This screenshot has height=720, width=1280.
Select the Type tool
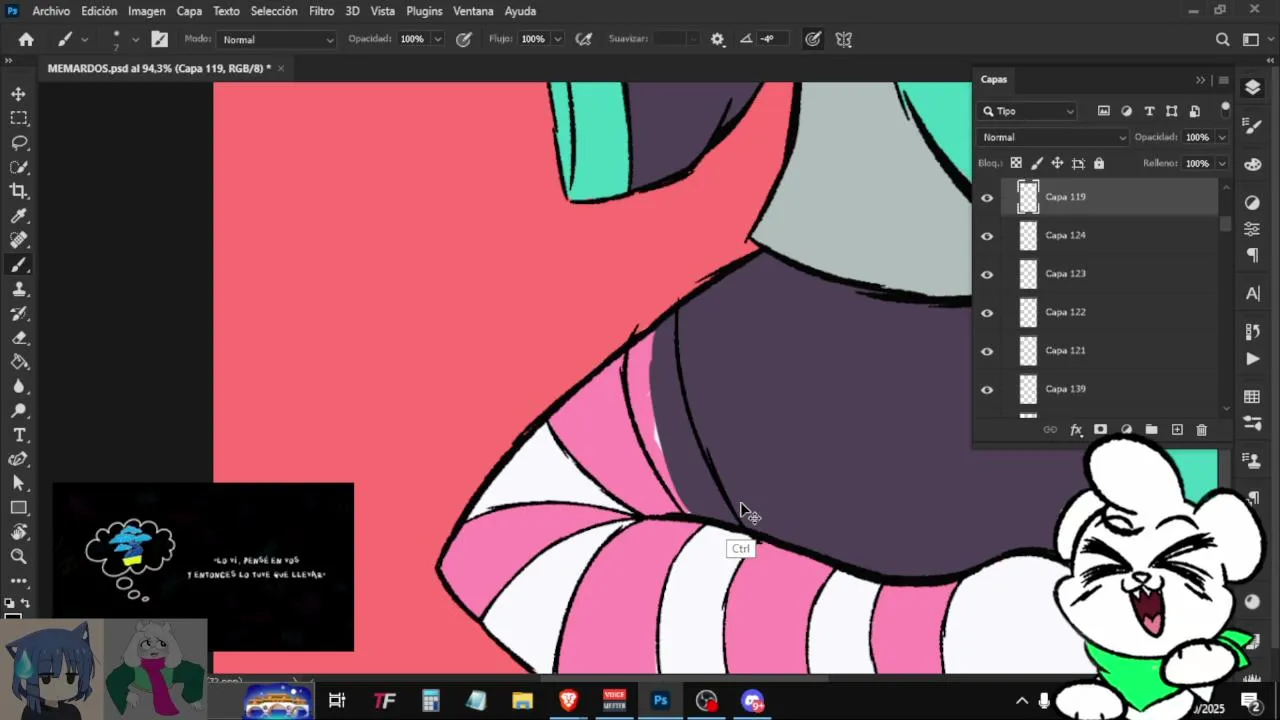19,435
